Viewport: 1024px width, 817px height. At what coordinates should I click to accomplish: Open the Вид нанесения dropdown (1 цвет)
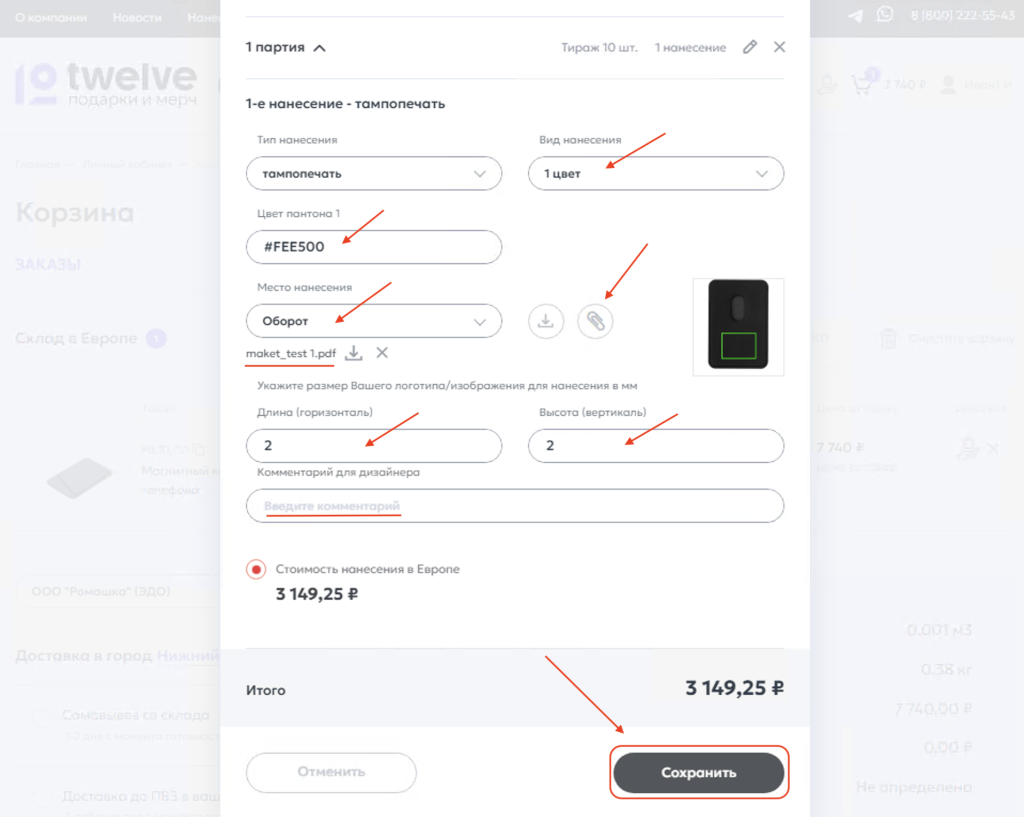pos(656,174)
